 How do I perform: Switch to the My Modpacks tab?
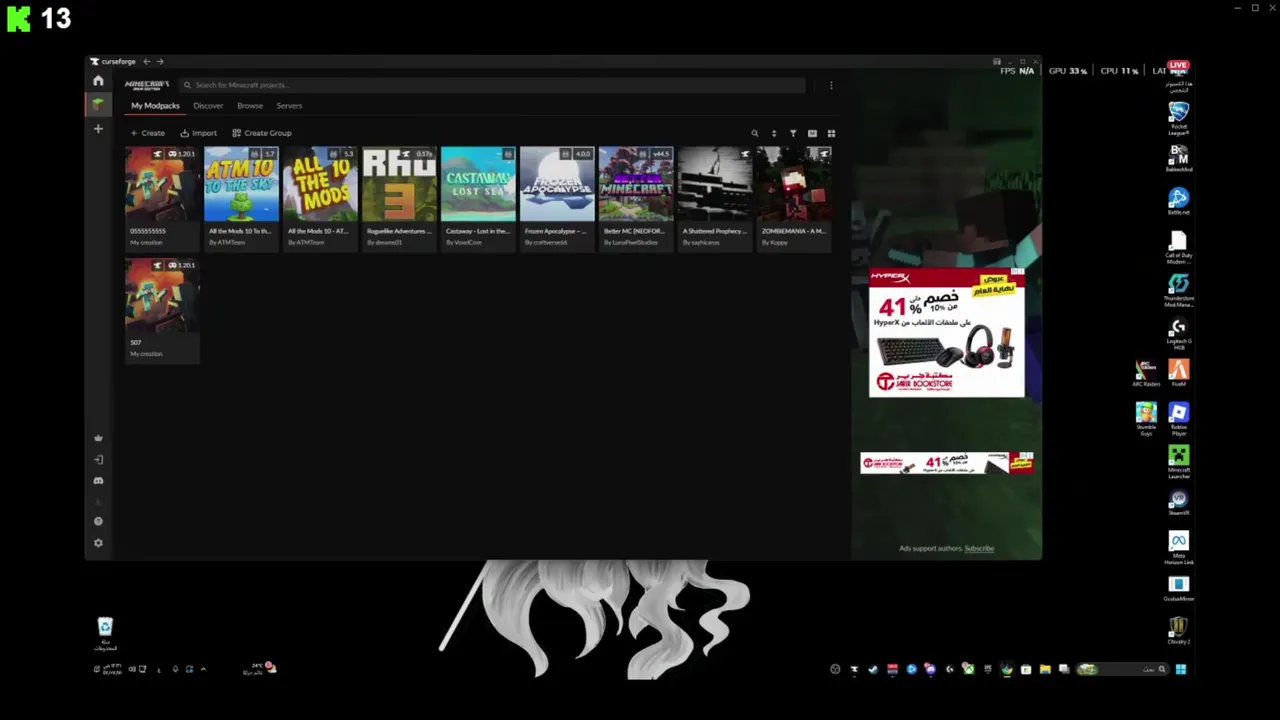click(x=155, y=106)
